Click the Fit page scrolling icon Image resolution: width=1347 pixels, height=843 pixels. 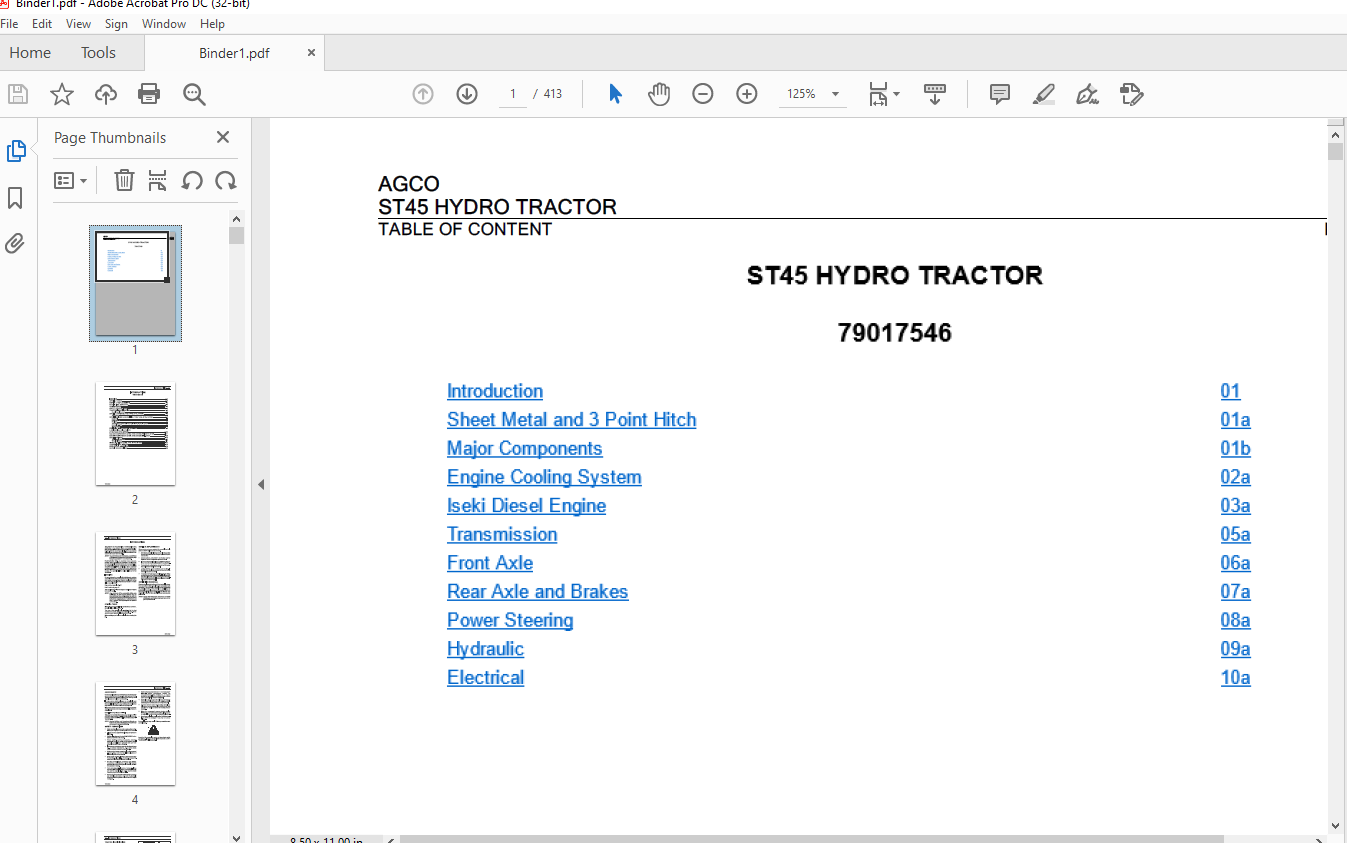(878, 94)
